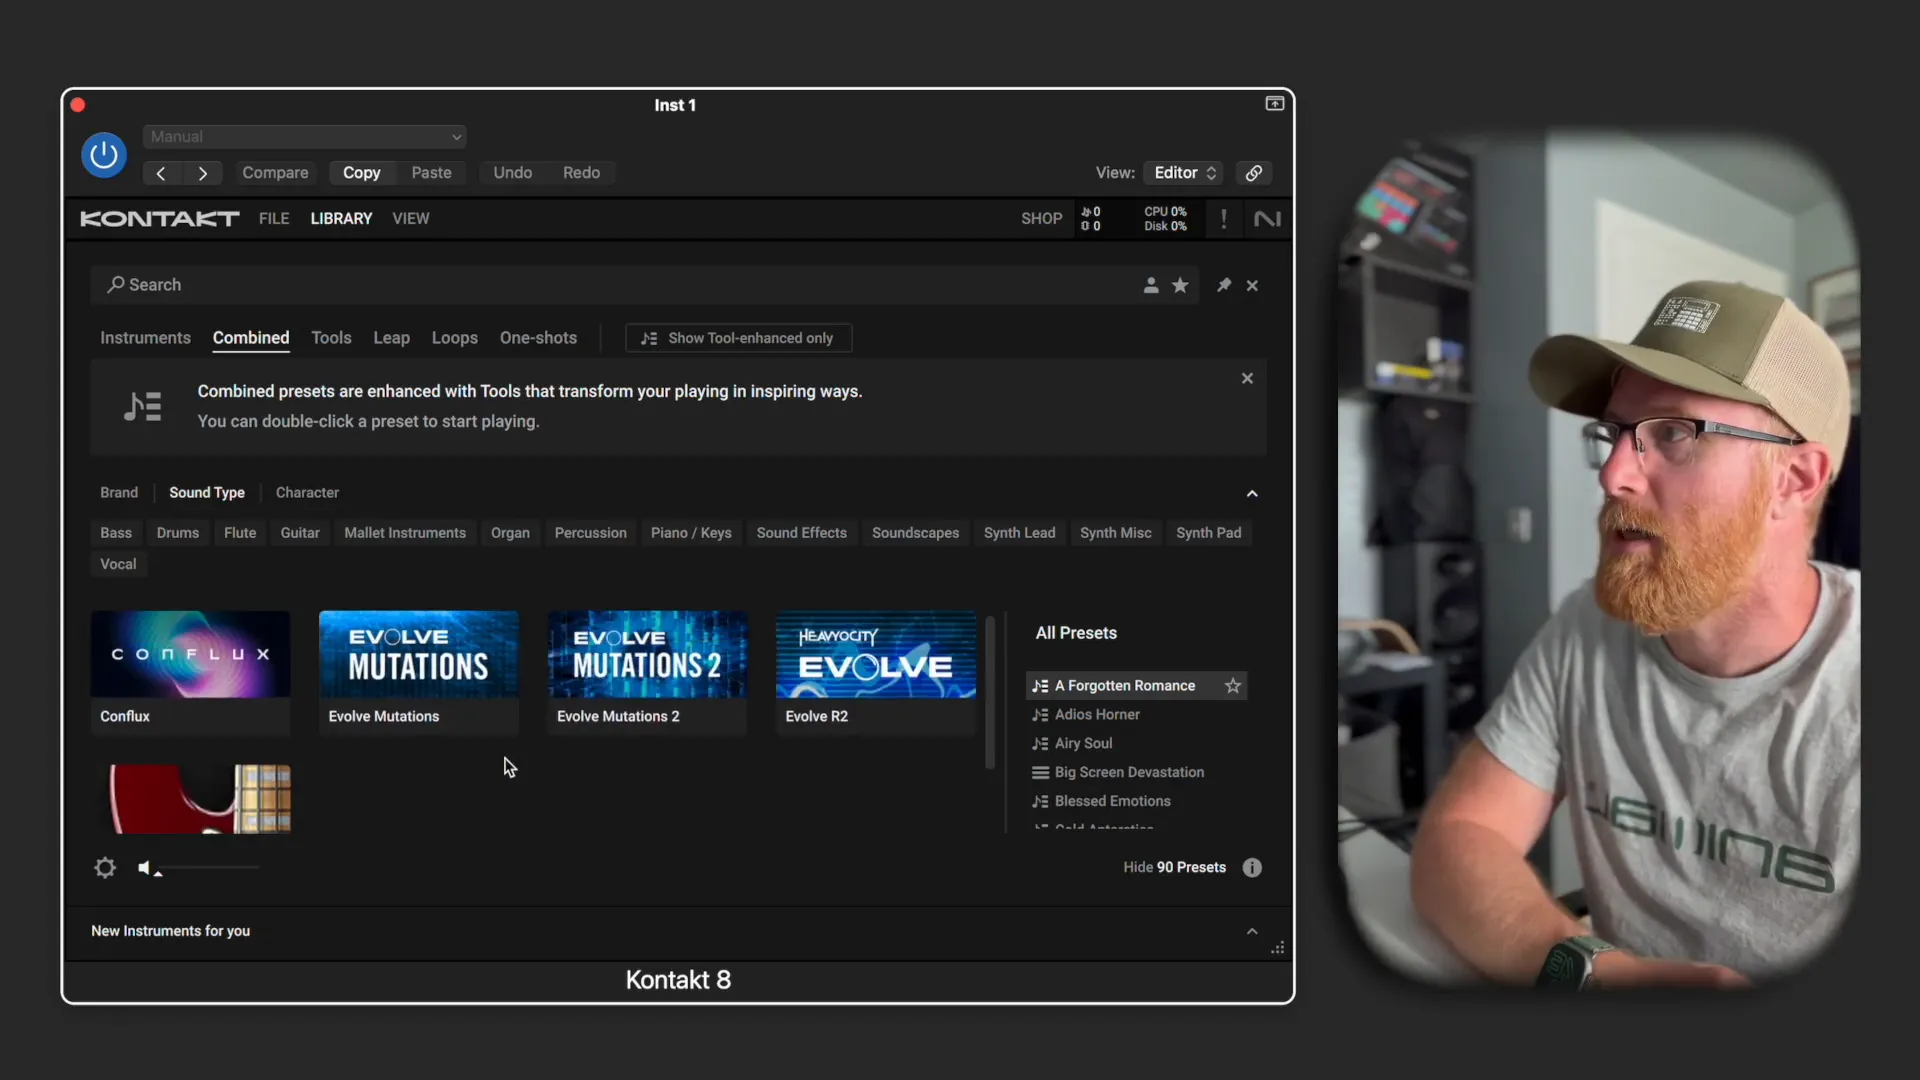1920x1080 pixels.
Task: Toggle the Guitar tag filter
Action: coord(300,533)
